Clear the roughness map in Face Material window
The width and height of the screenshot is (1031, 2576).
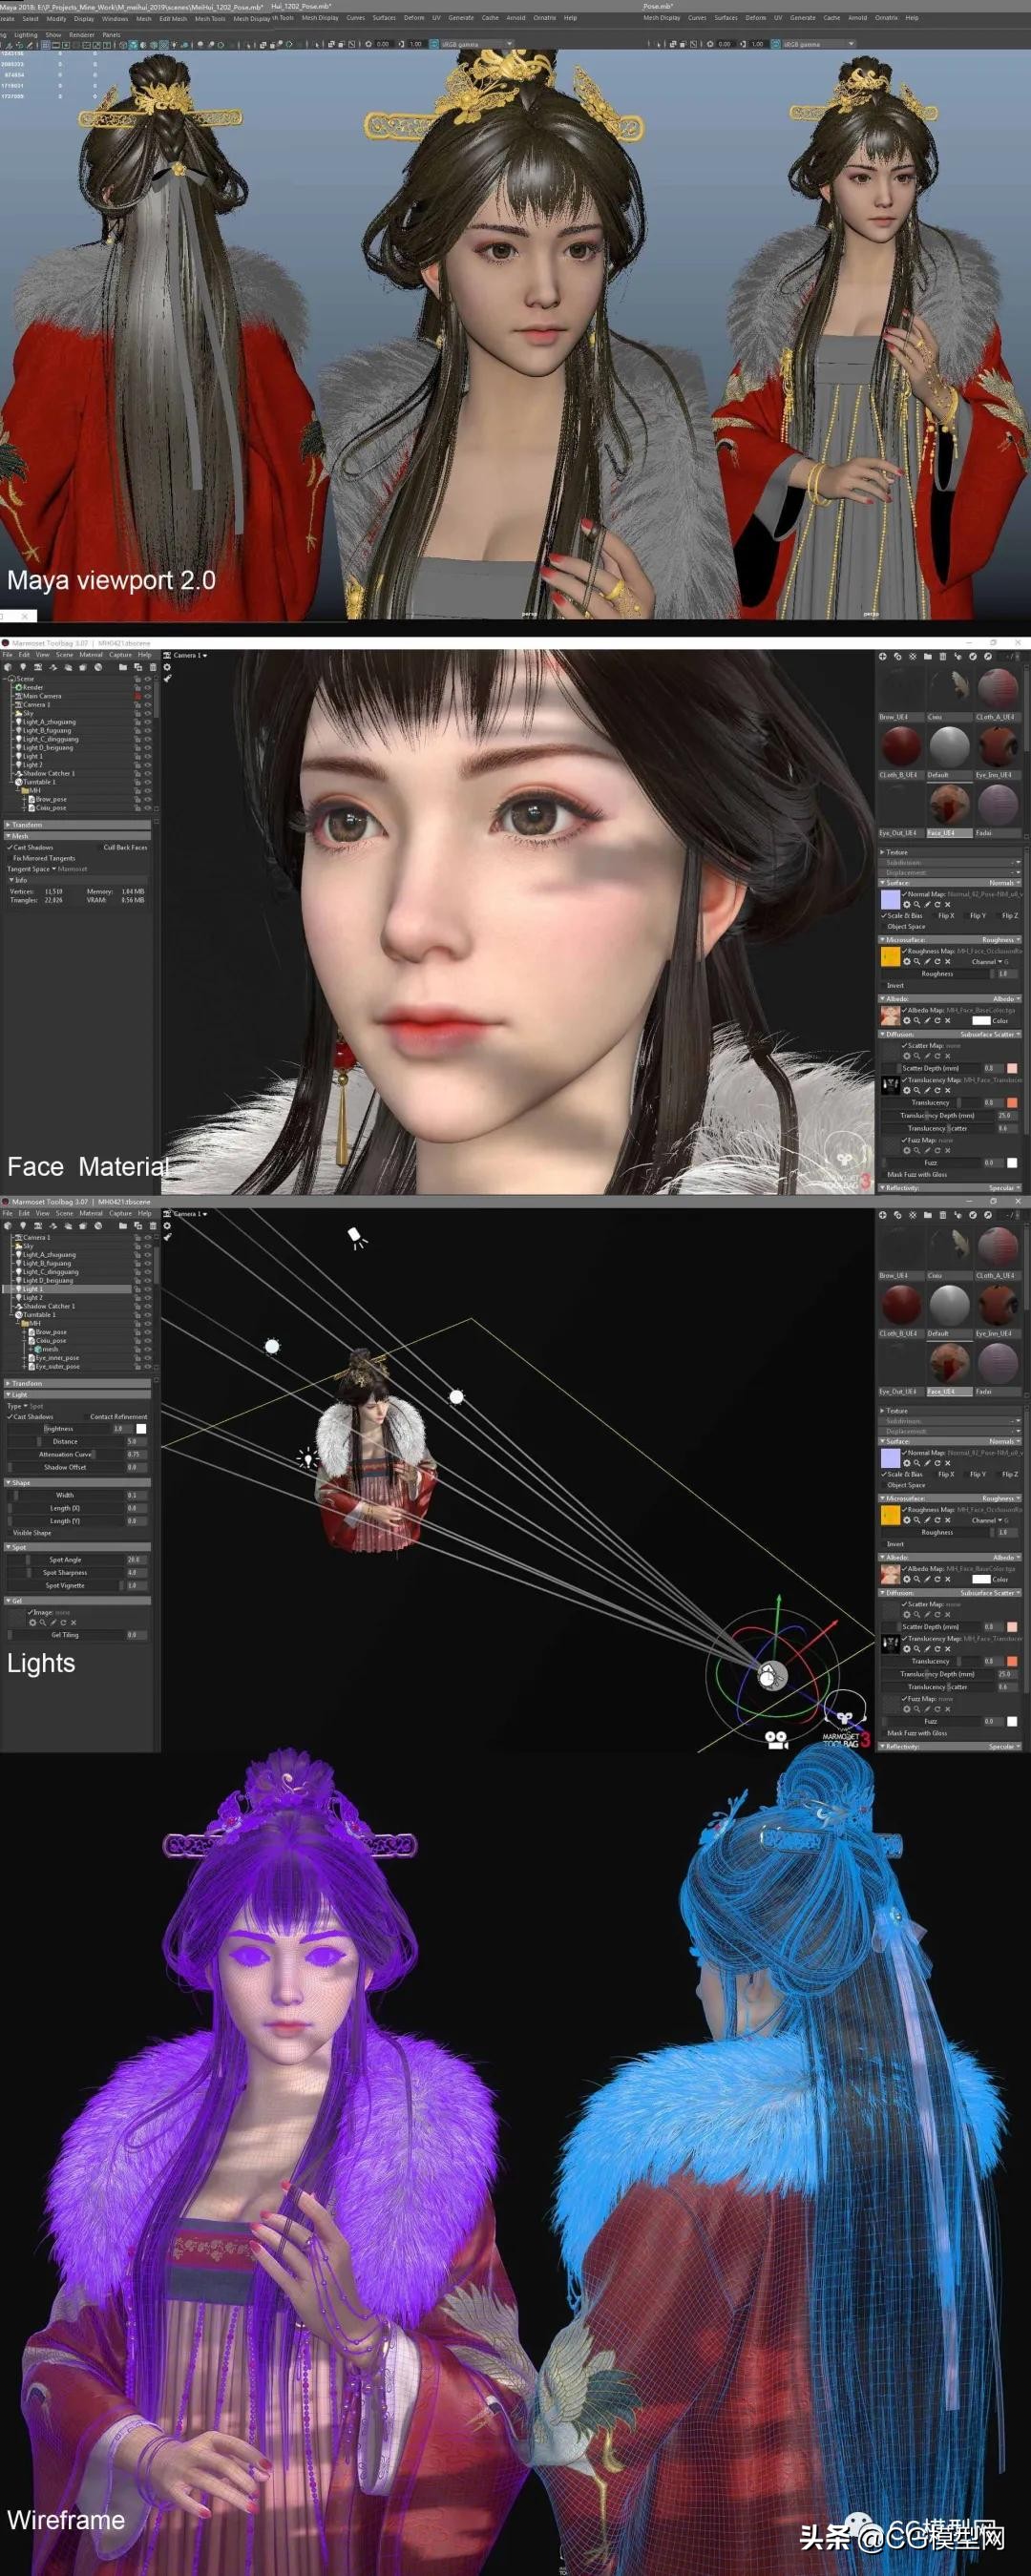tap(948, 962)
